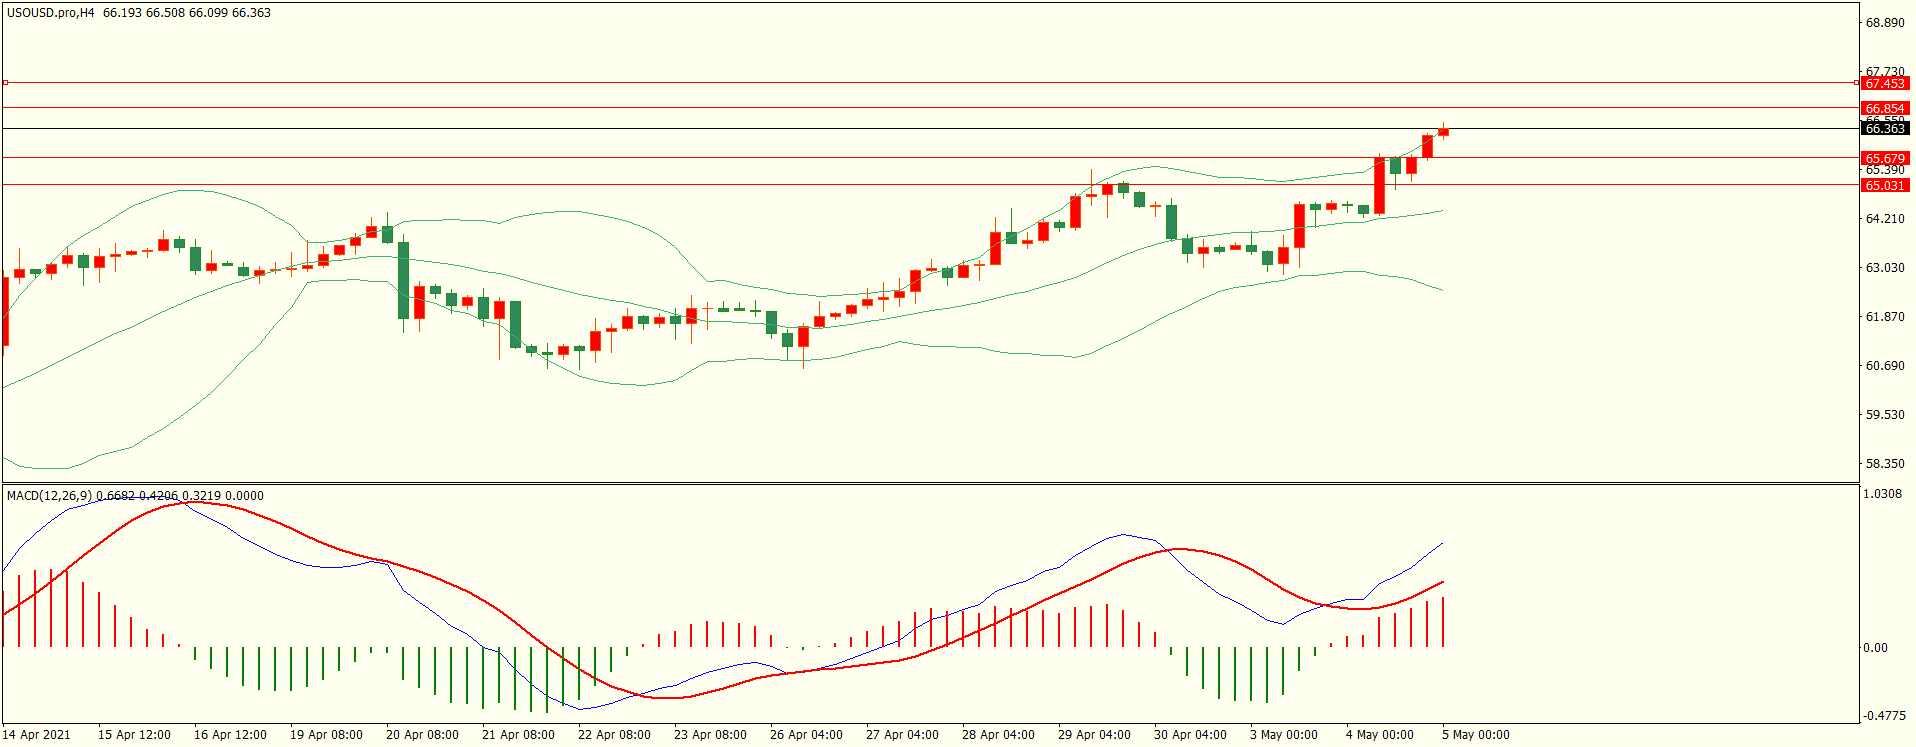The height and width of the screenshot is (747, 1916).
Task: Click the 20 Apr 08:00 time label
Action: pyautogui.click(x=422, y=735)
